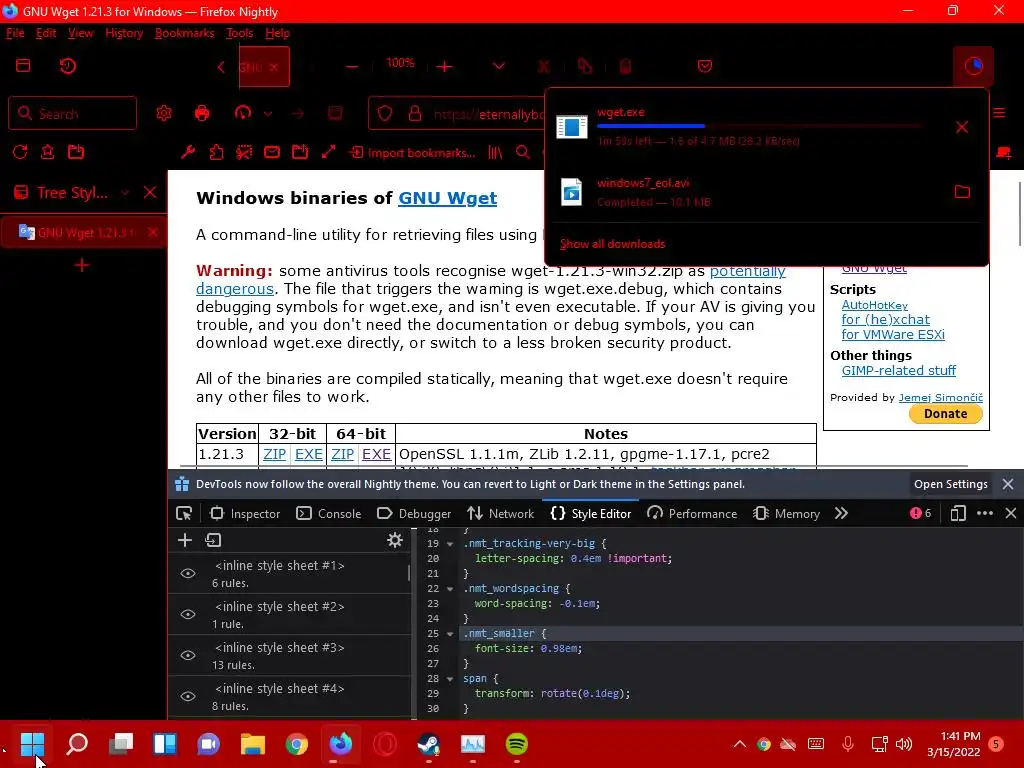The height and width of the screenshot is (768, 1024).
Task: Open the History menu
Action: [123, 33]
